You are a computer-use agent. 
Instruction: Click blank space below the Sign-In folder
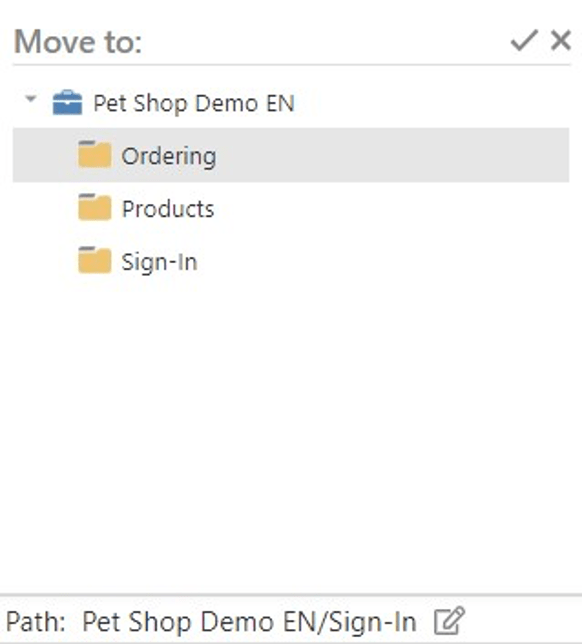(291, 431)
